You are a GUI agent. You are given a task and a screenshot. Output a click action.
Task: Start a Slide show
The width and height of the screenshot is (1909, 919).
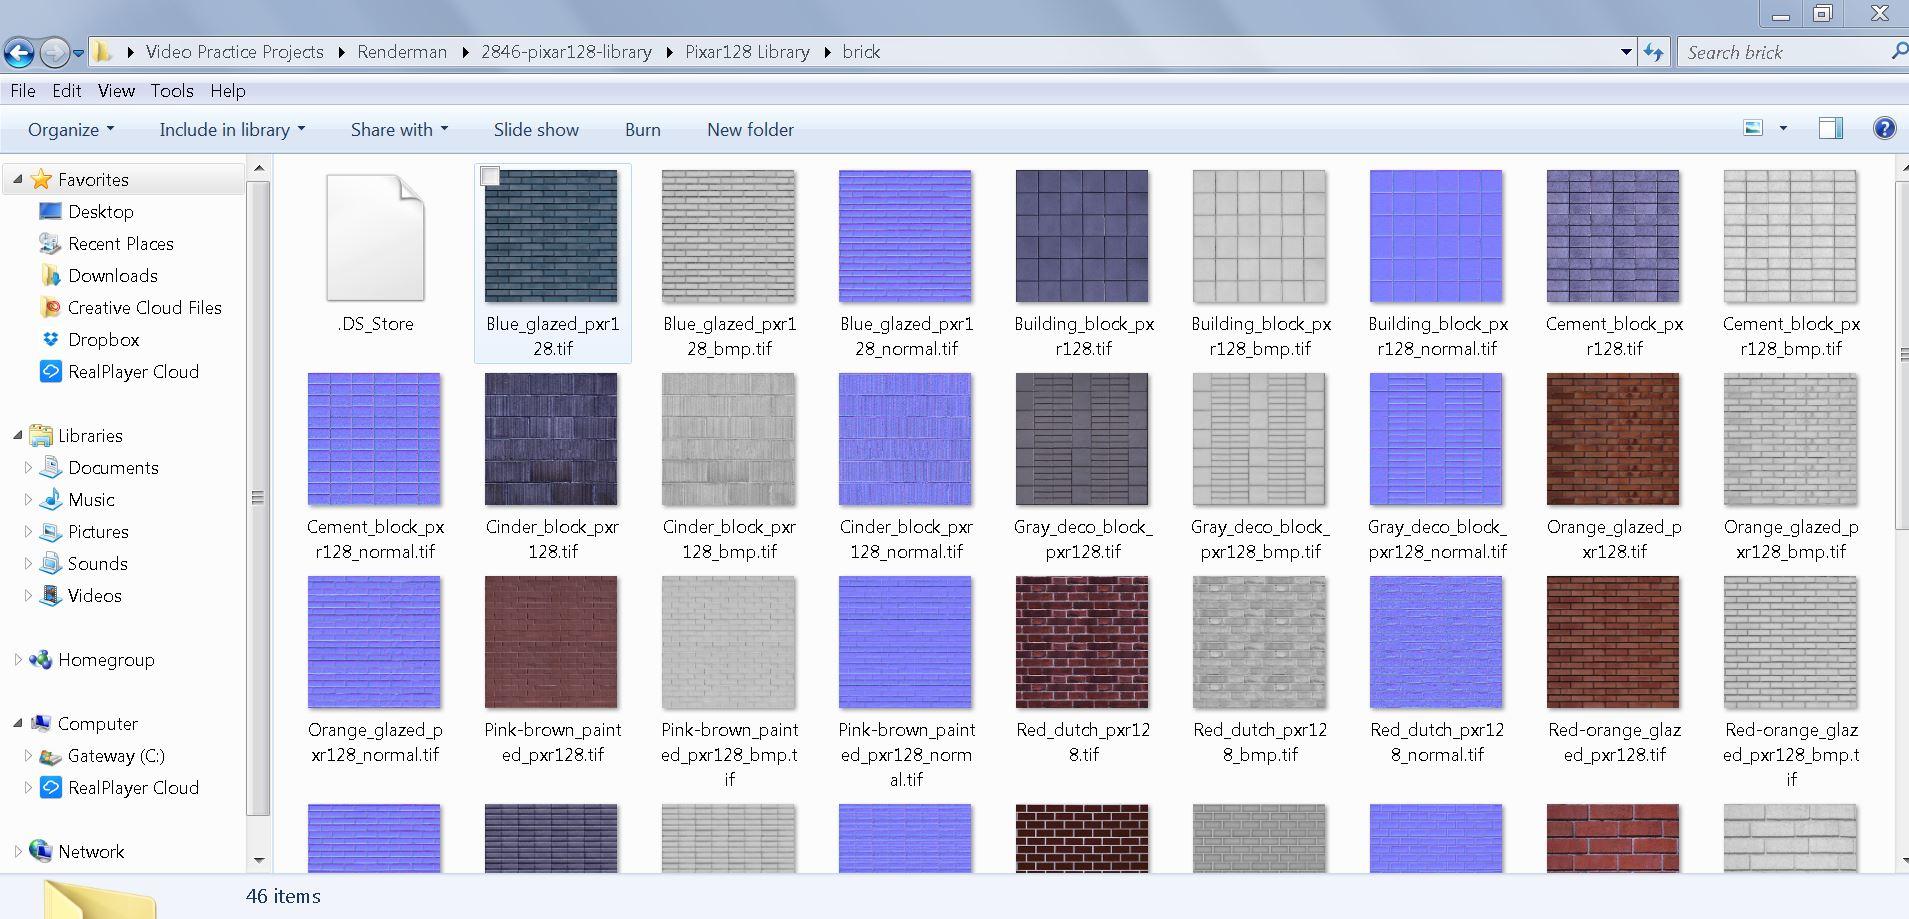point(536,130)
